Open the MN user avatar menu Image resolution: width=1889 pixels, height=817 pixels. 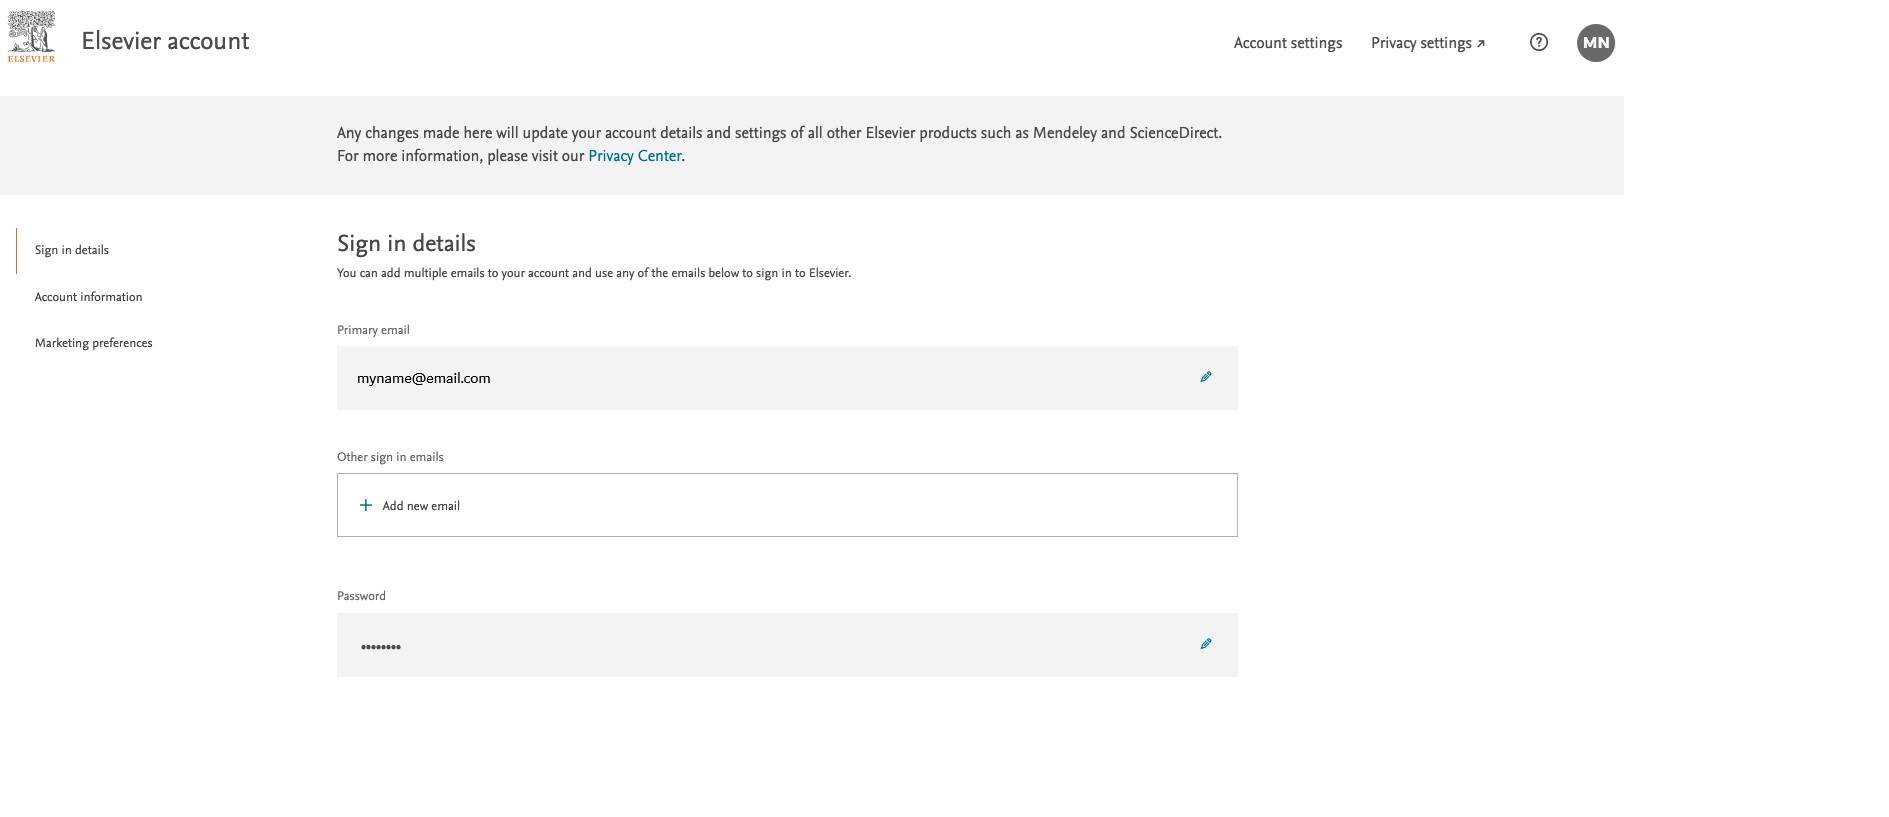pos(1595,43)
